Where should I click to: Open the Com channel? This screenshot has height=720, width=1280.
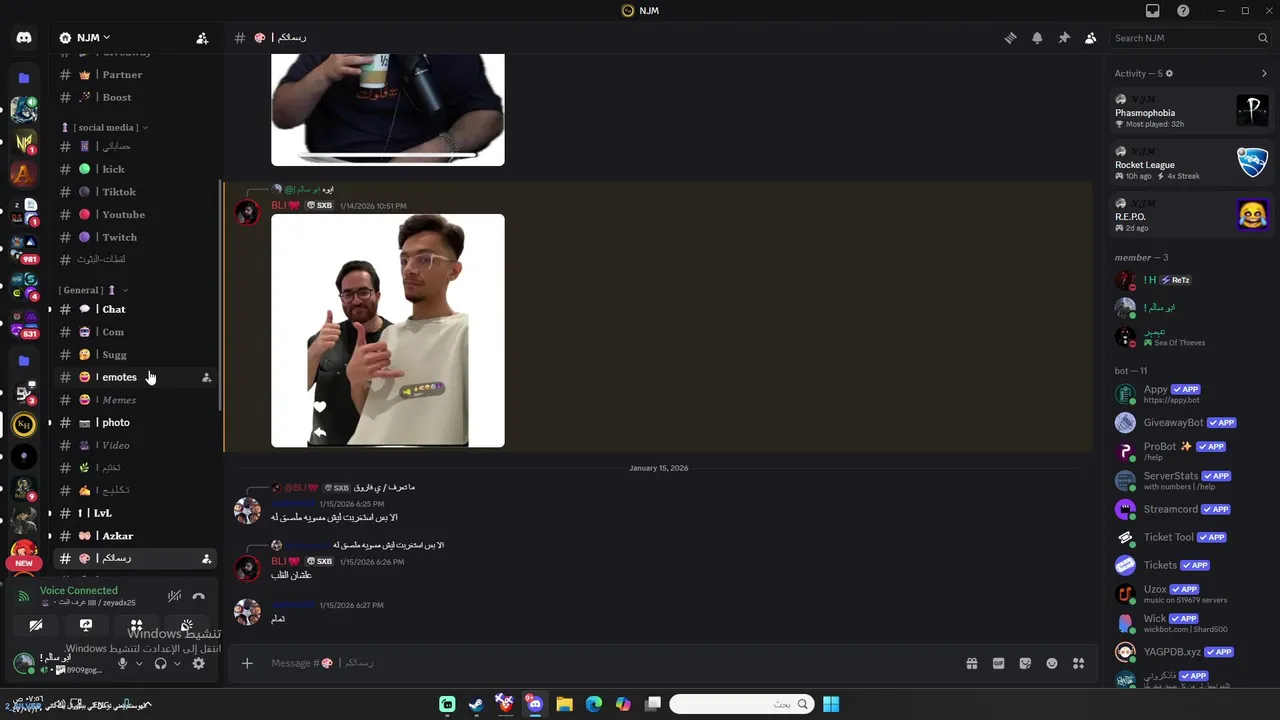pyautogui.click(x=136, y=332)
